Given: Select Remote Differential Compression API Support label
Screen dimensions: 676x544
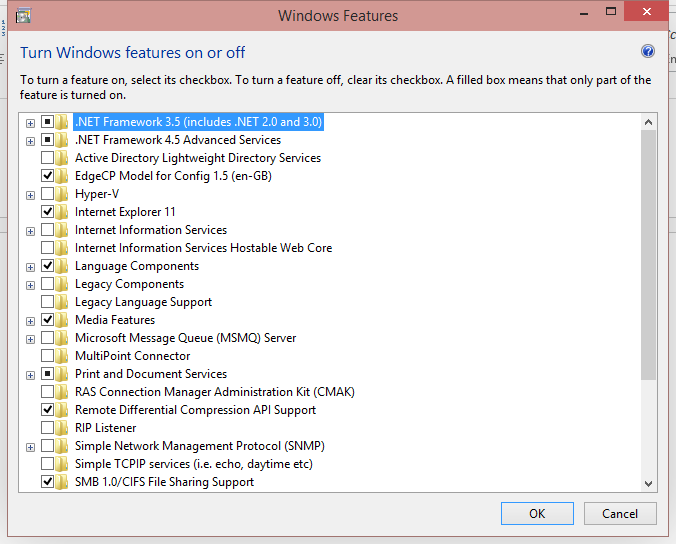Looking at the screenshot, I should [195, 410].
